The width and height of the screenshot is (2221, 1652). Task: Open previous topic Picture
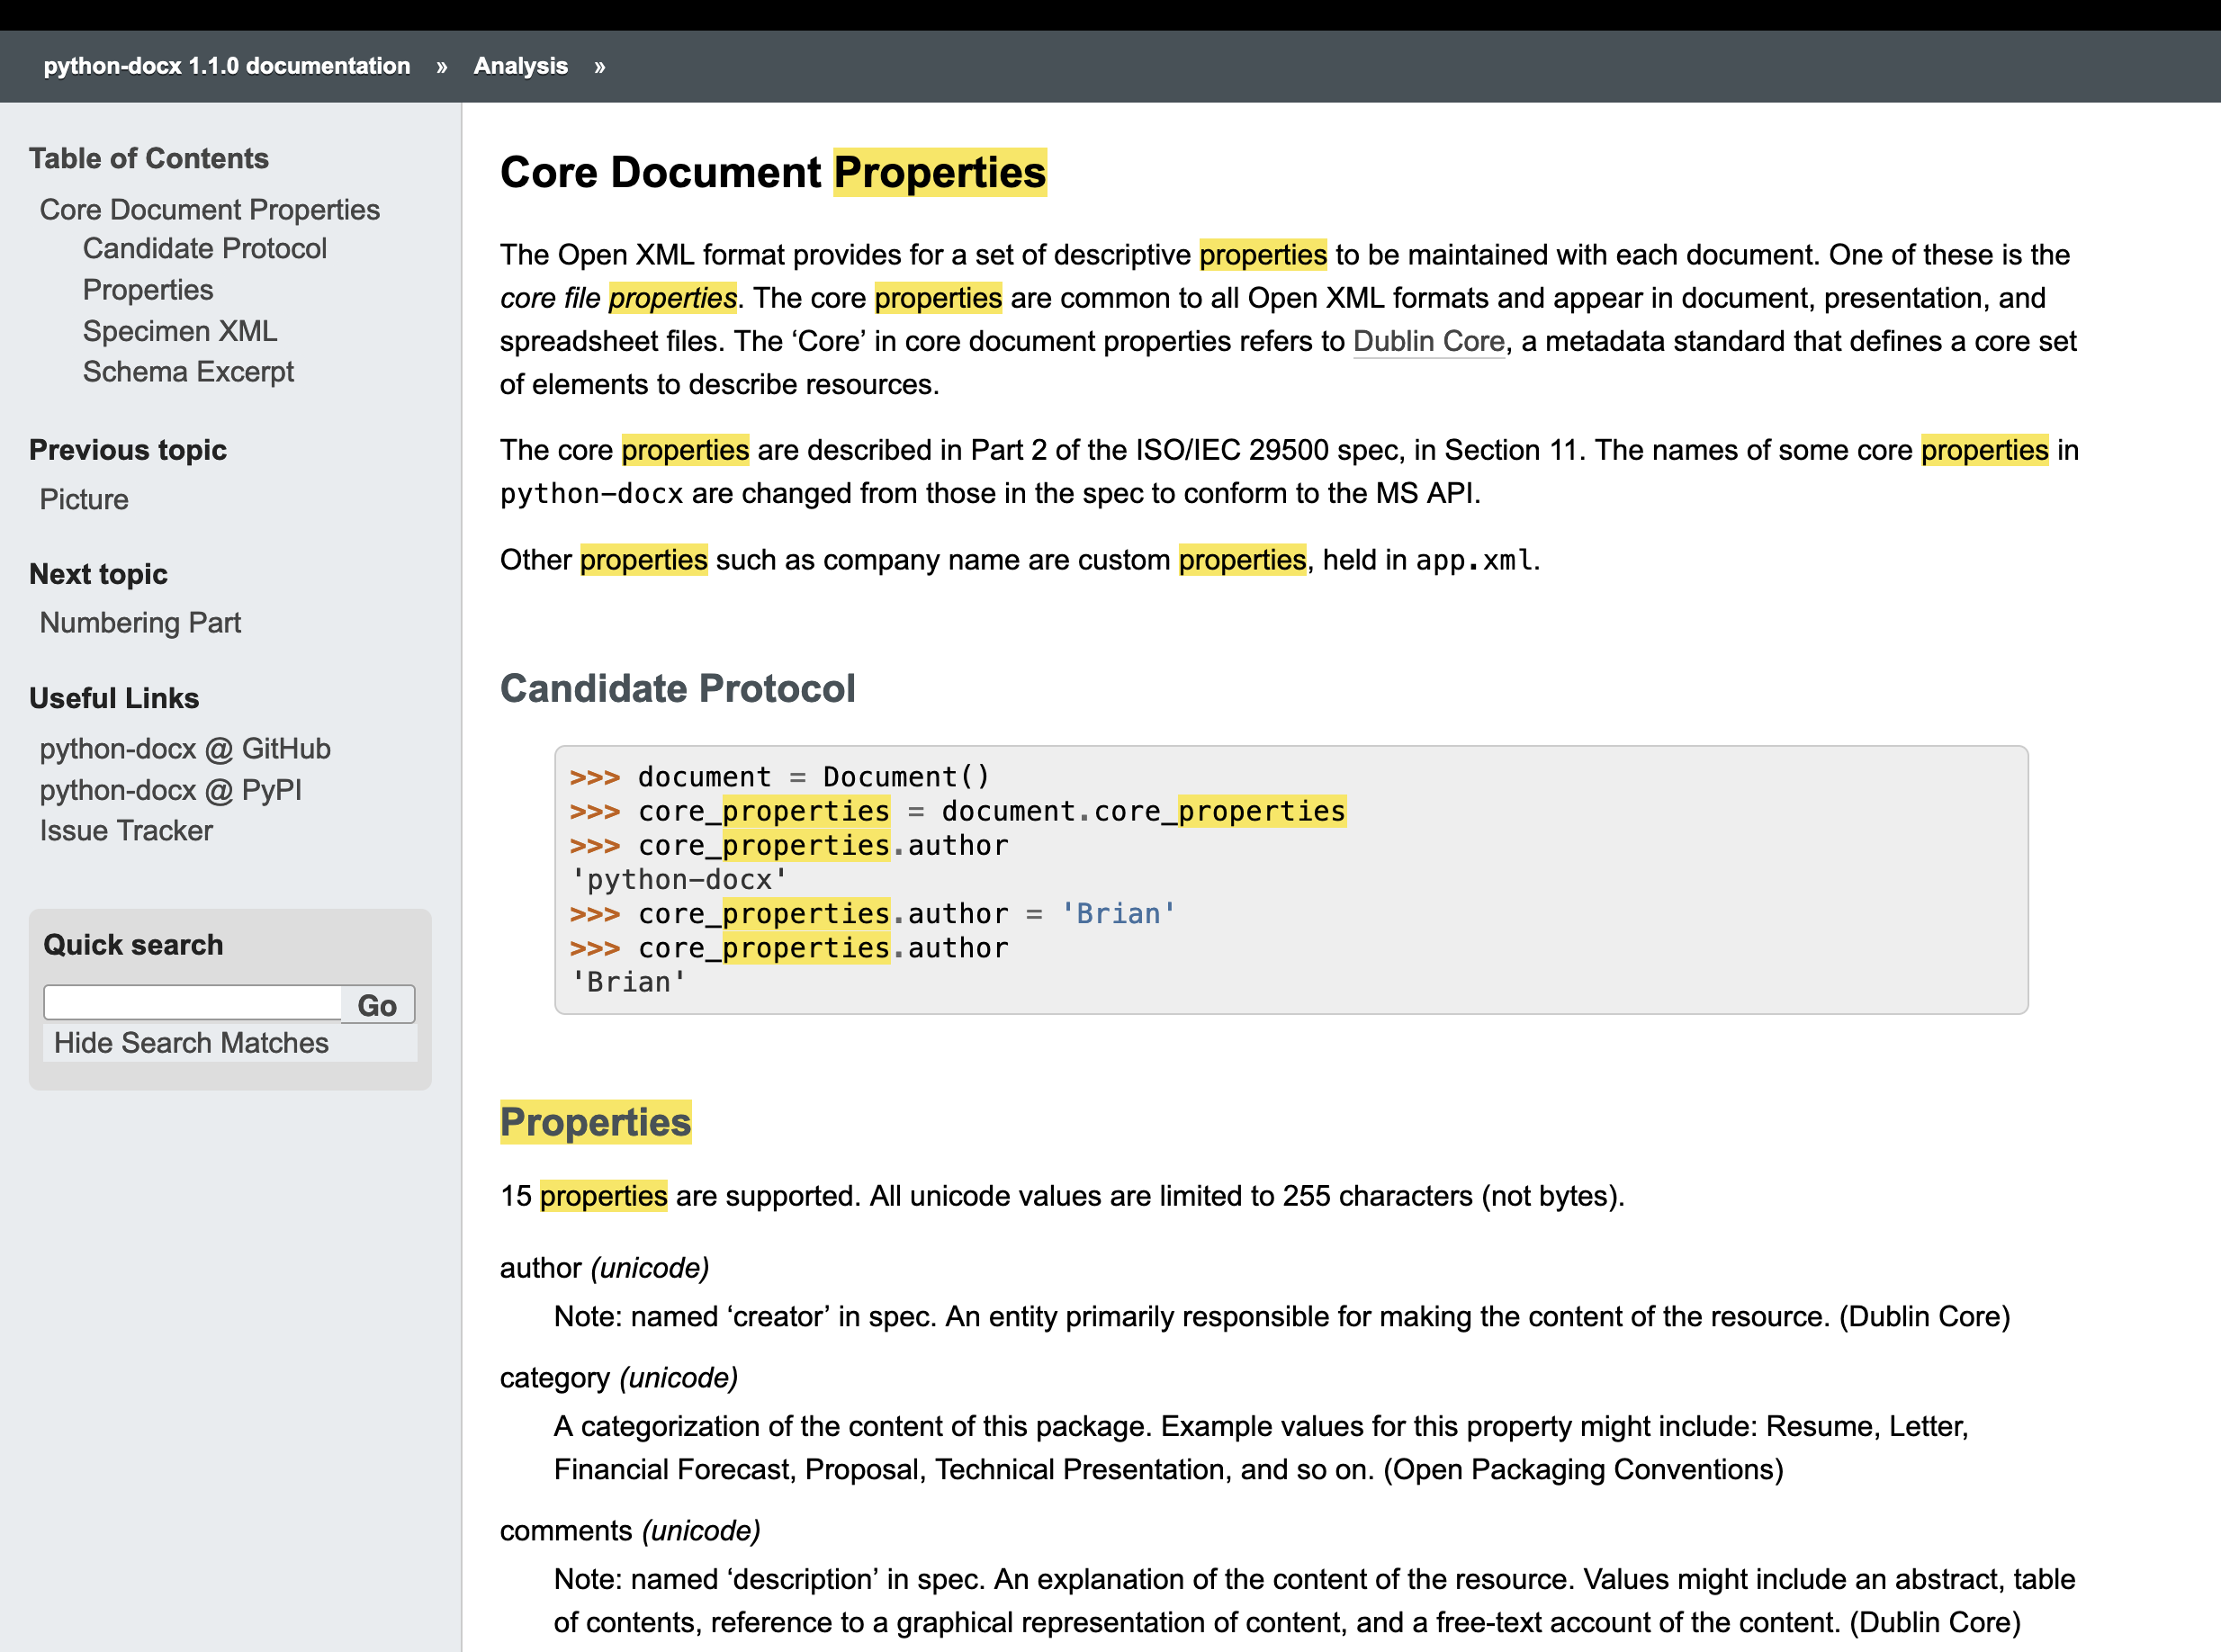tap(84, 499)
